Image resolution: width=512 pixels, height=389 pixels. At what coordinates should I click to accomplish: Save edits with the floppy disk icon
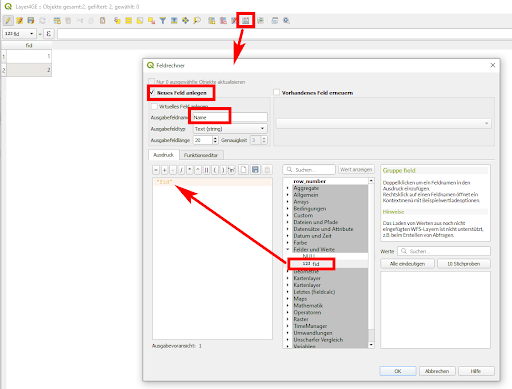point(31,21)
